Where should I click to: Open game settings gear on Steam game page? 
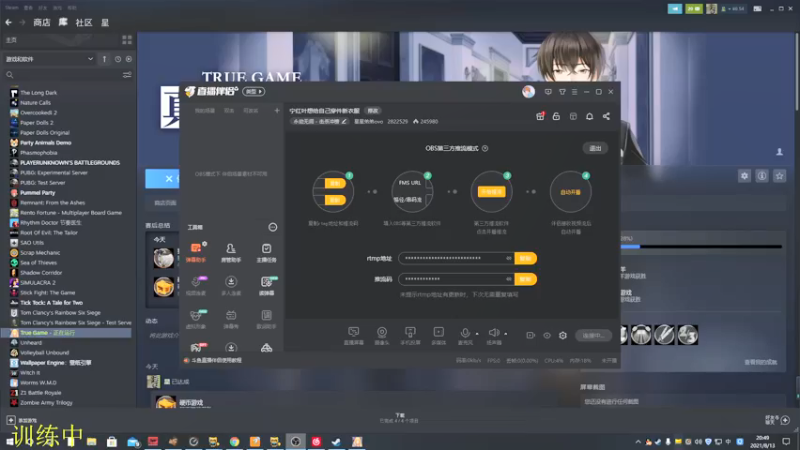(x=744, y=176)
